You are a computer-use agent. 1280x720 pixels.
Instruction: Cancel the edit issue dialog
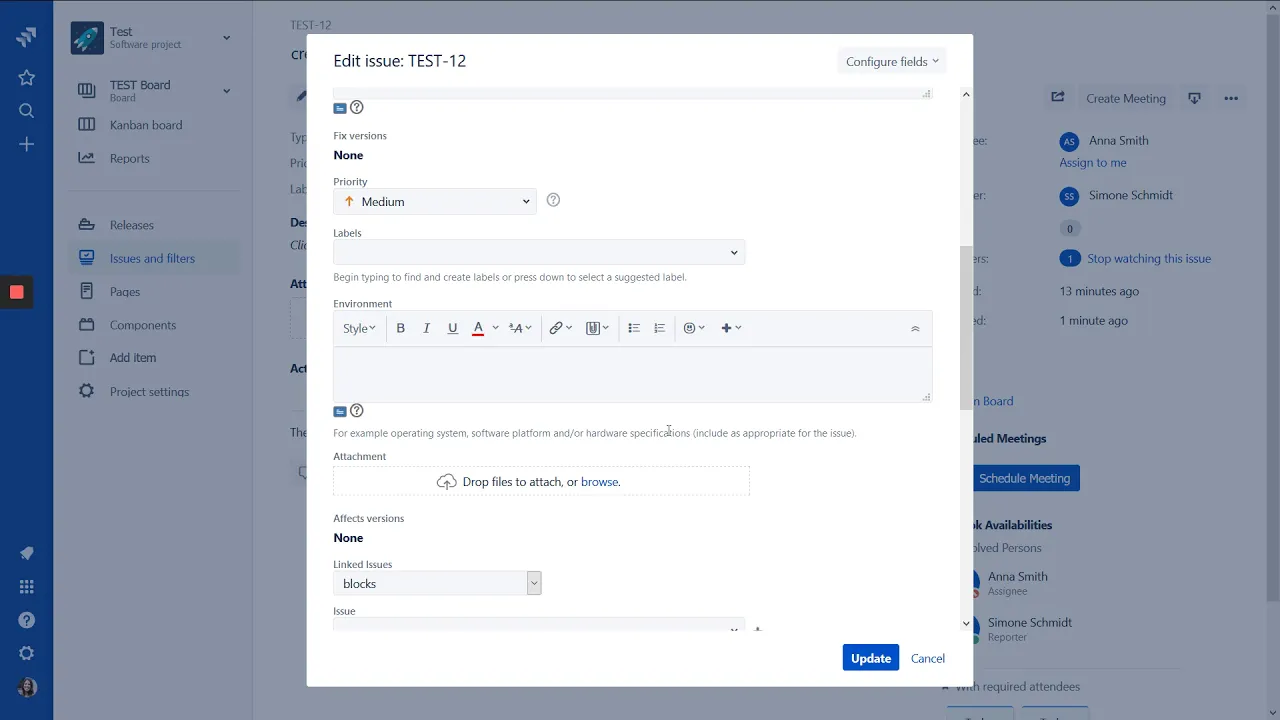point(928,658)
